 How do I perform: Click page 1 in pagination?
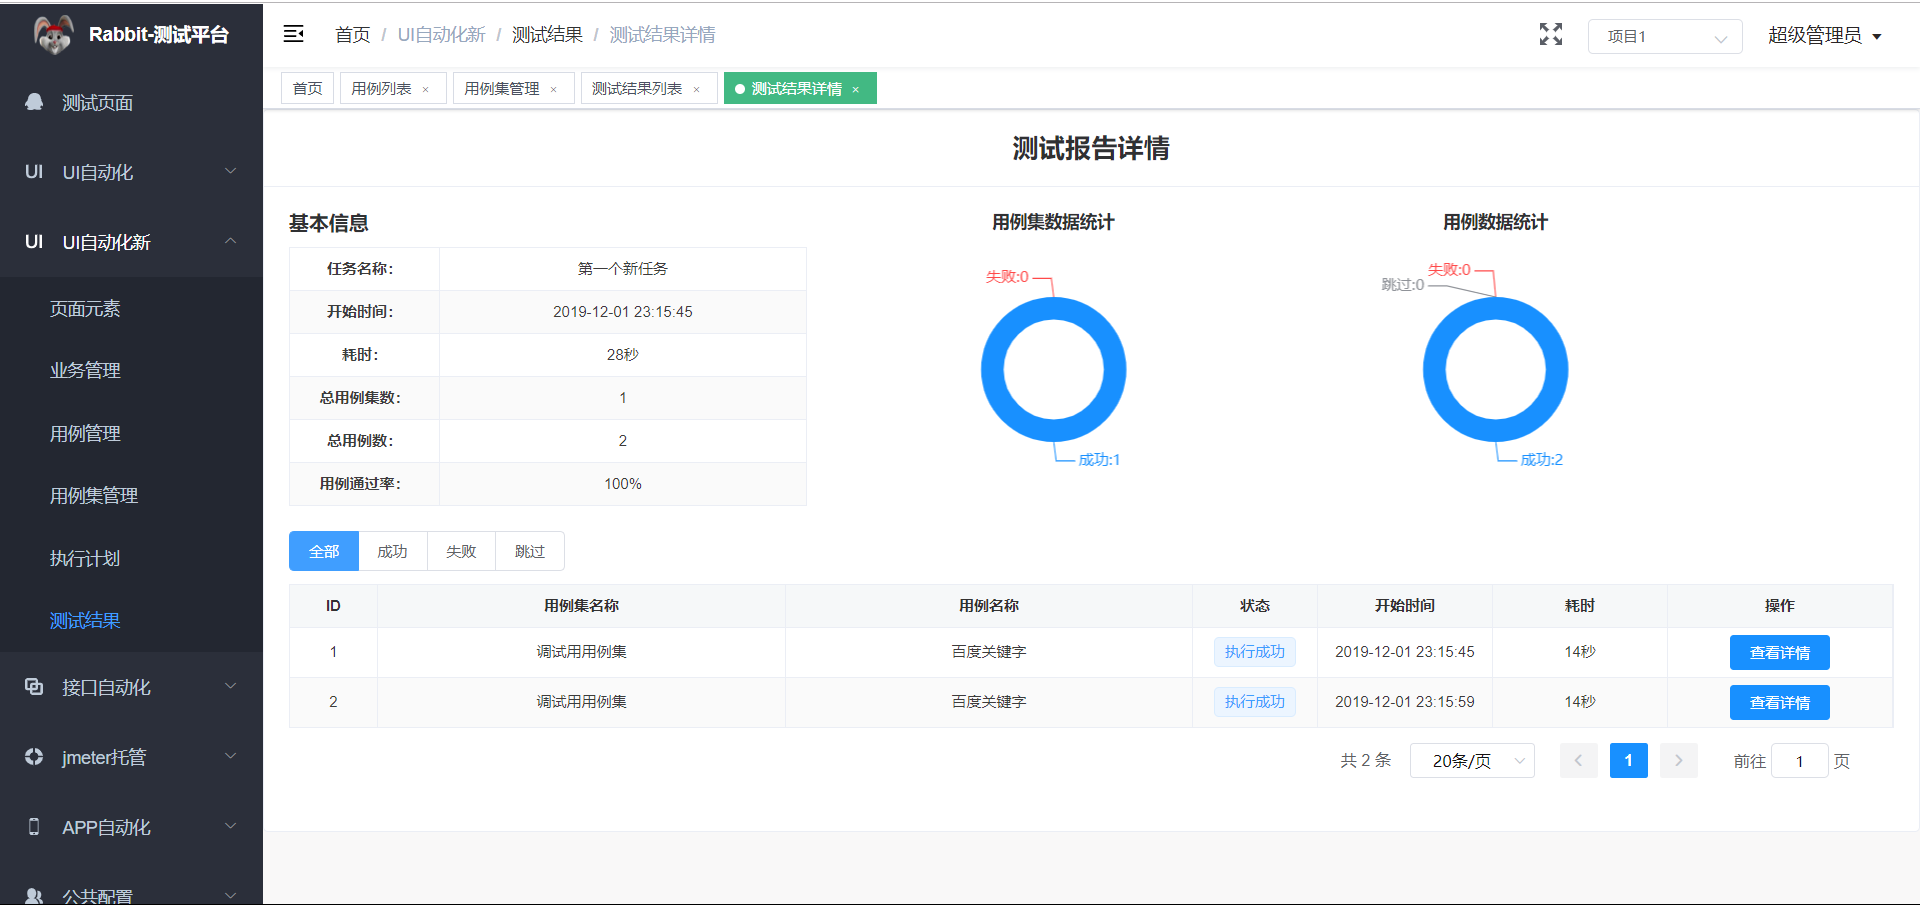coord(1628,760)
